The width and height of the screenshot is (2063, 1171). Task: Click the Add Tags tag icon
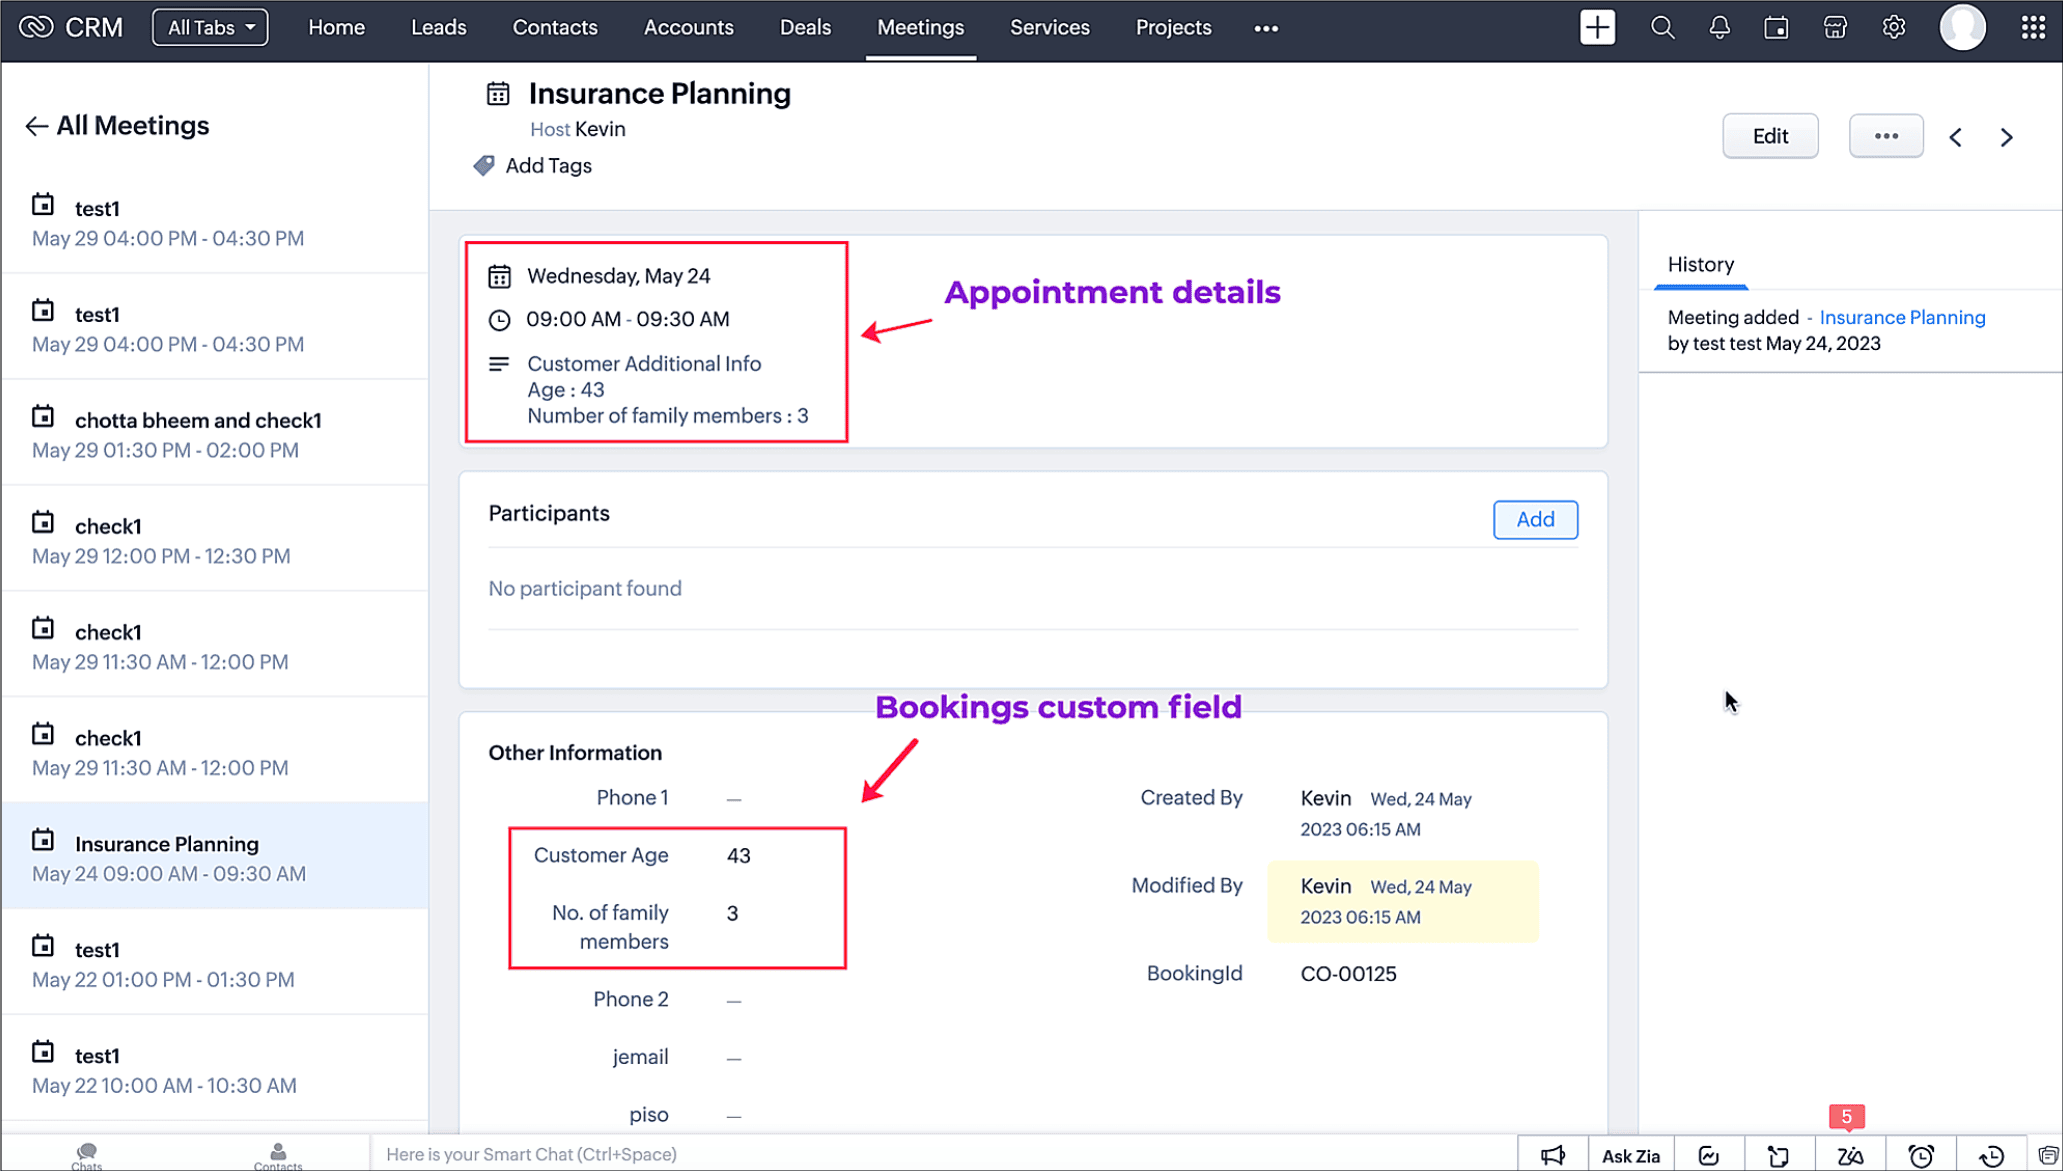[484, 166]
